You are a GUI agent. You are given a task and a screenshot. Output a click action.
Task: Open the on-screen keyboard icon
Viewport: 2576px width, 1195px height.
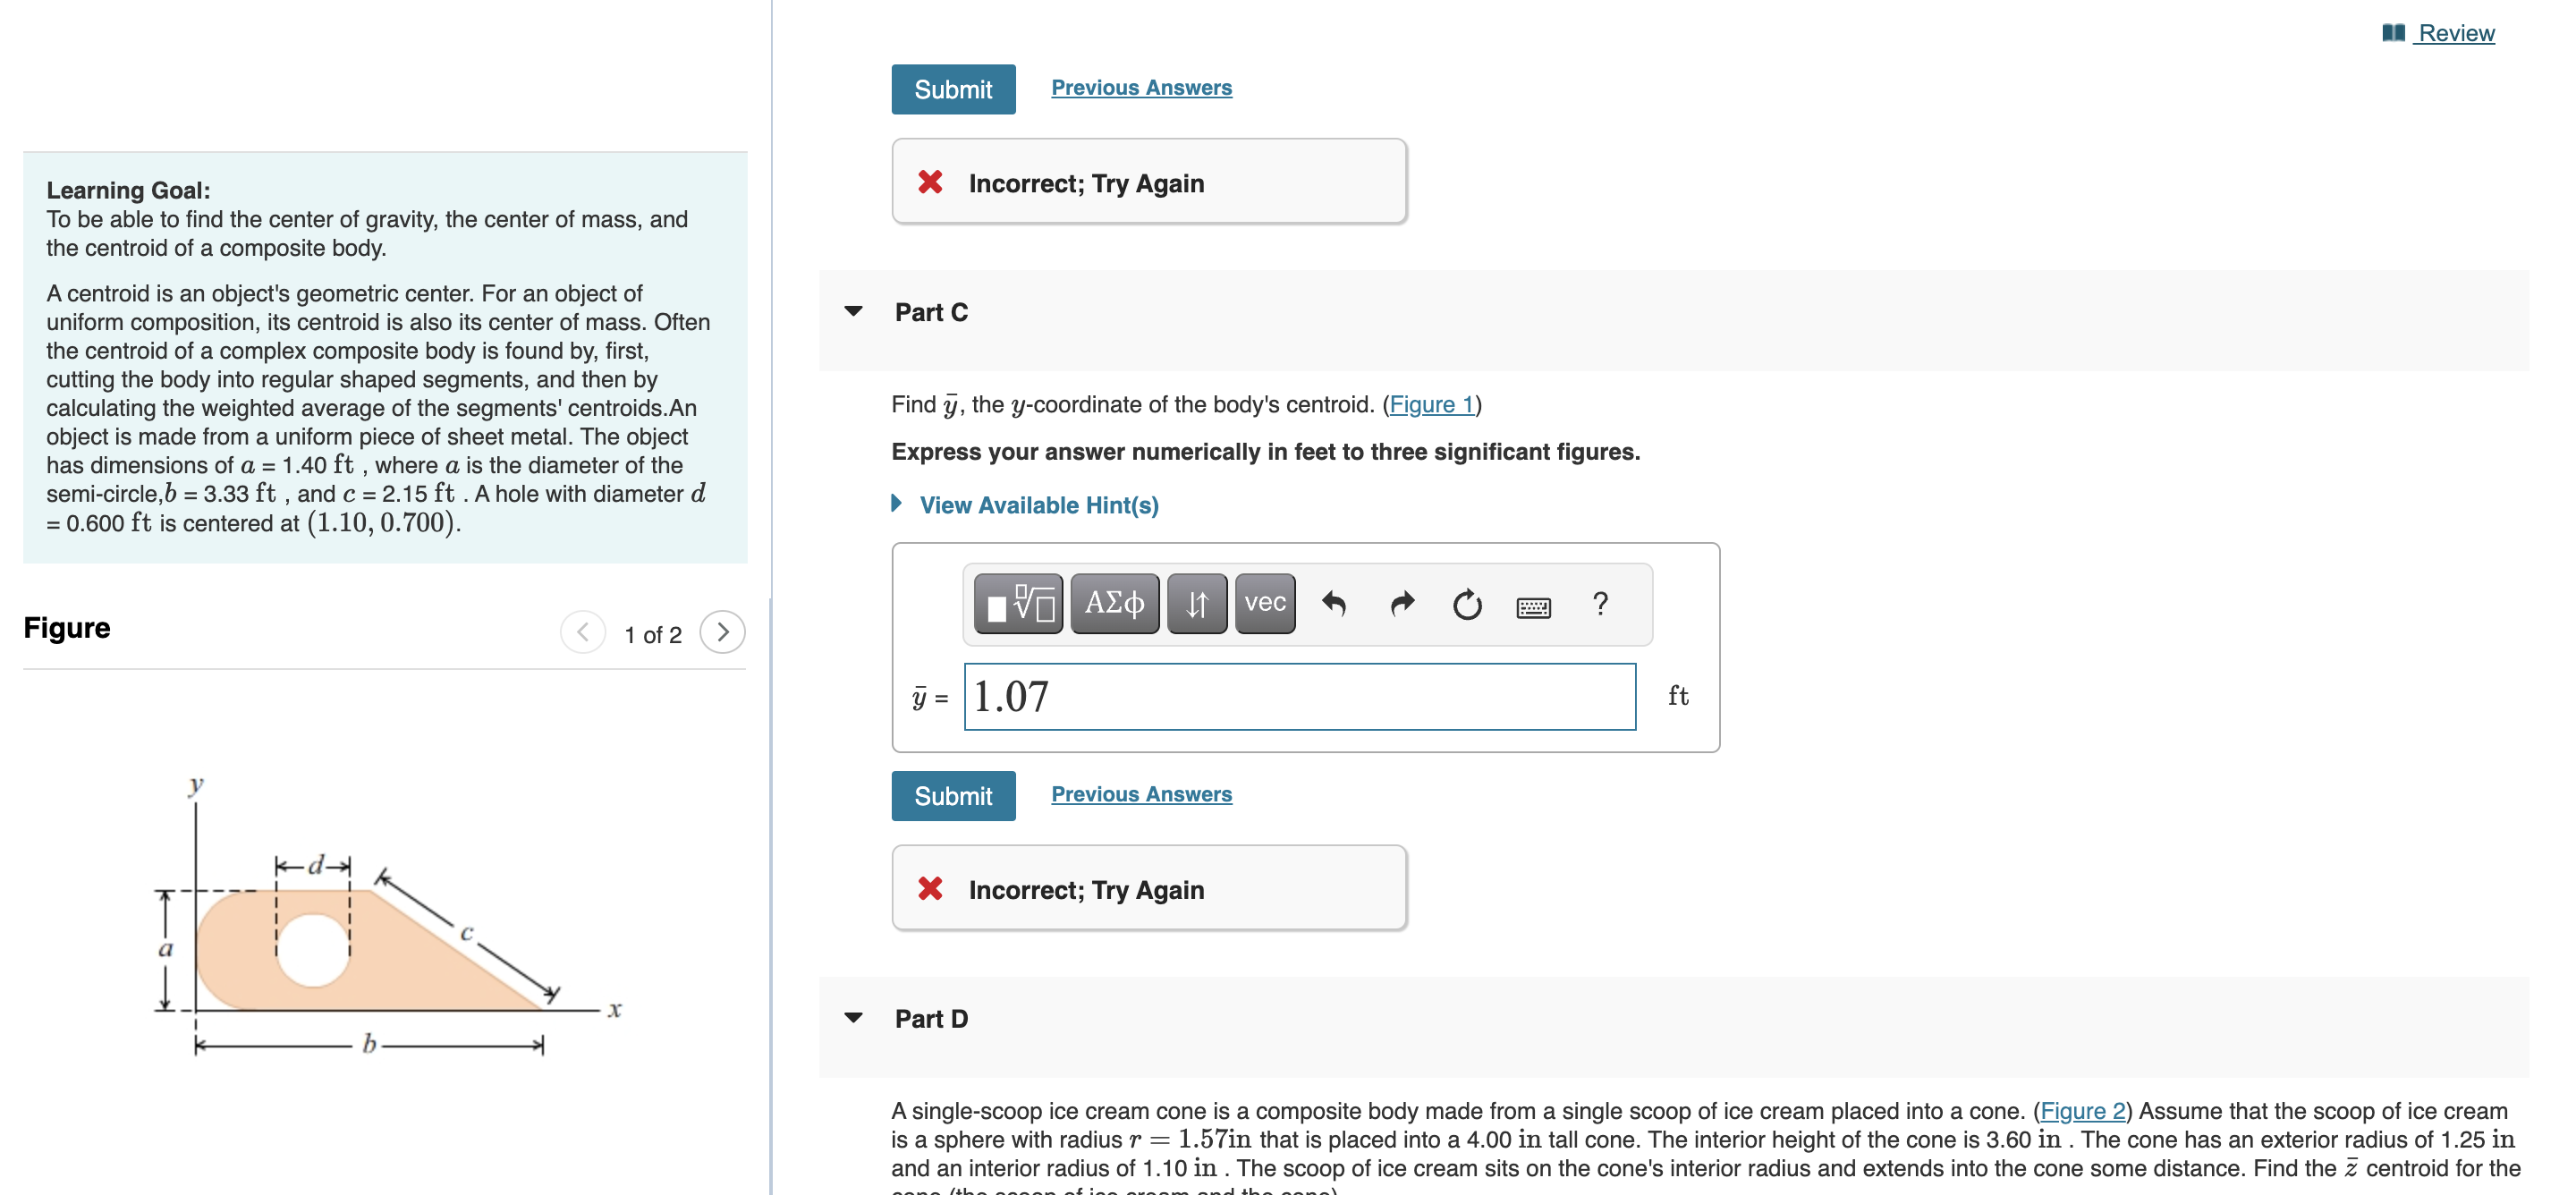point(1532,606)
